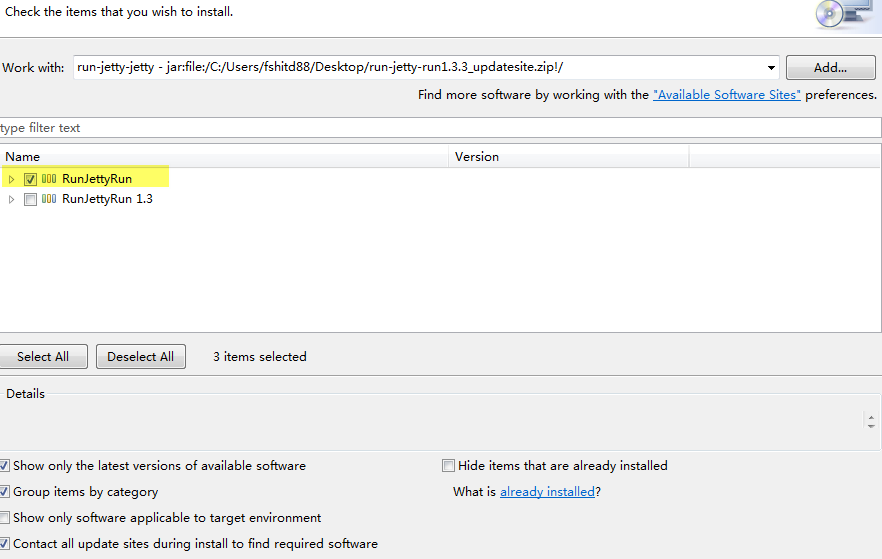Viewport: 882px width, 559px height.
Task: Click the 'Check the items that you wish to install.' text
Action: tap(119, 12)
